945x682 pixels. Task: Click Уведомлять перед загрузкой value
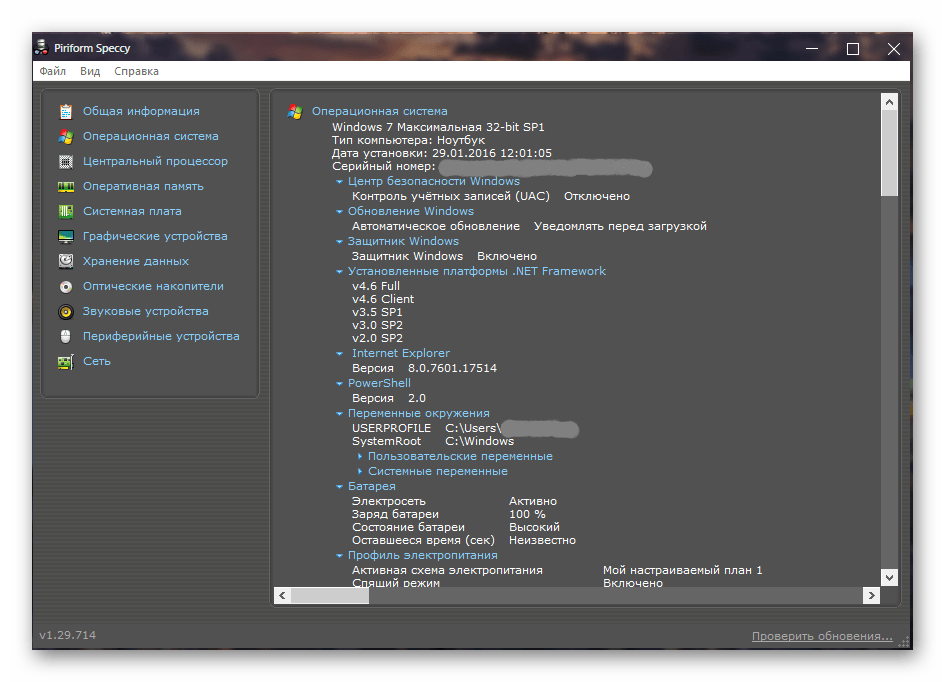tap(620, 227)
